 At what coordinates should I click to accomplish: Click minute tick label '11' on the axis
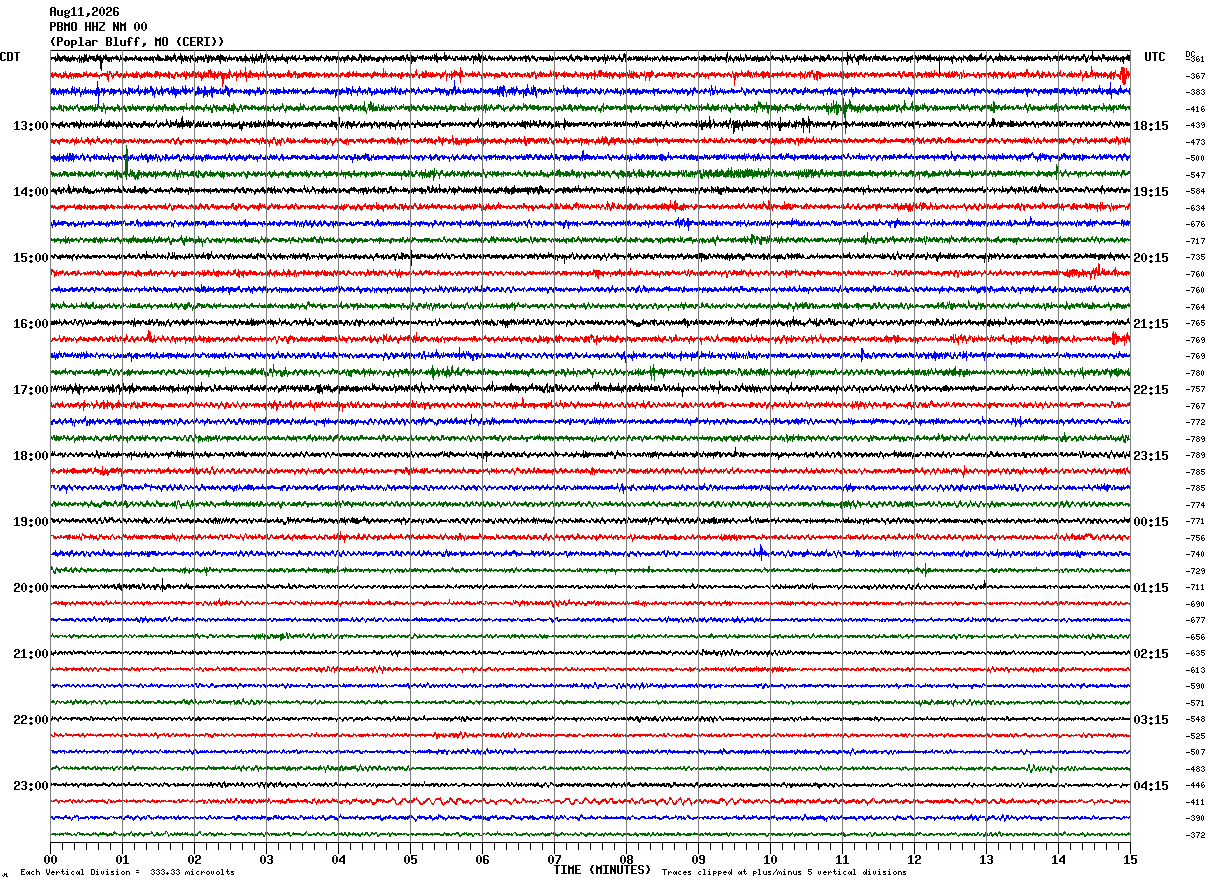coord(842,859)
